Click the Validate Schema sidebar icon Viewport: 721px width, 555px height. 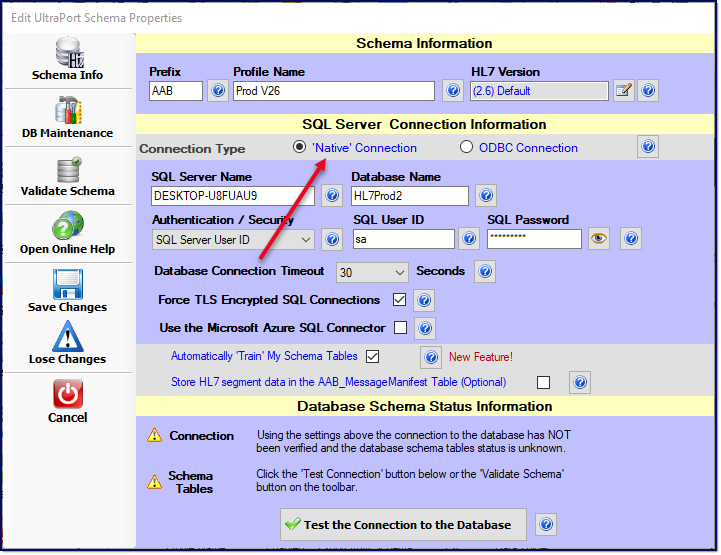pos(68,170)
